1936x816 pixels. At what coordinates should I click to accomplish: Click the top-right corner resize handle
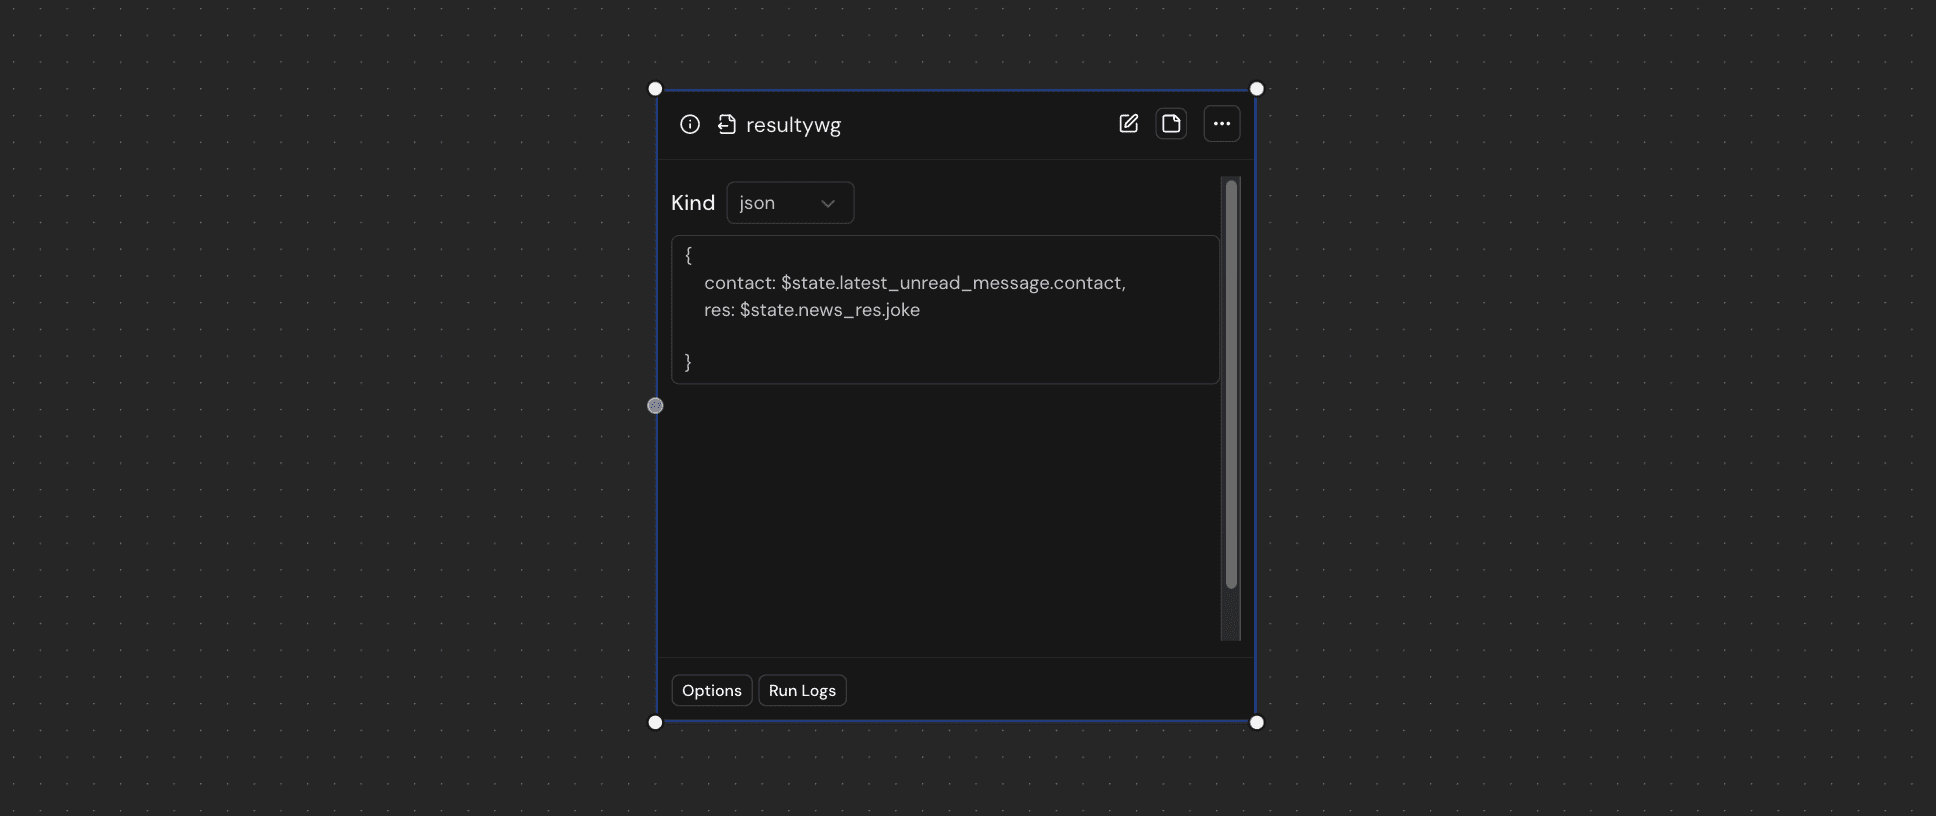coord(1257,89)
